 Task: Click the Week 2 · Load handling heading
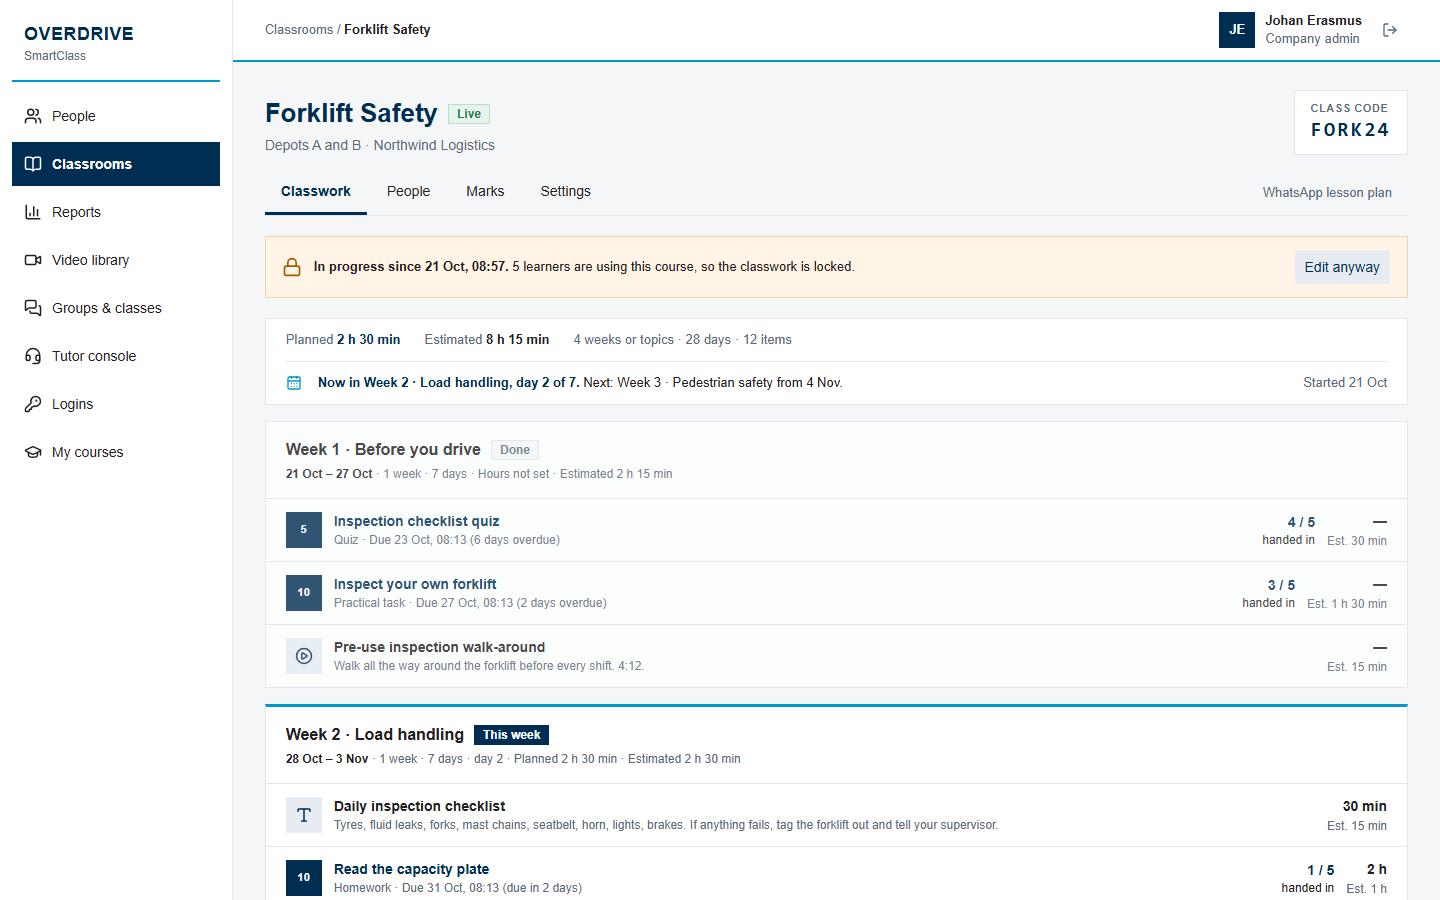pos(375,735)
